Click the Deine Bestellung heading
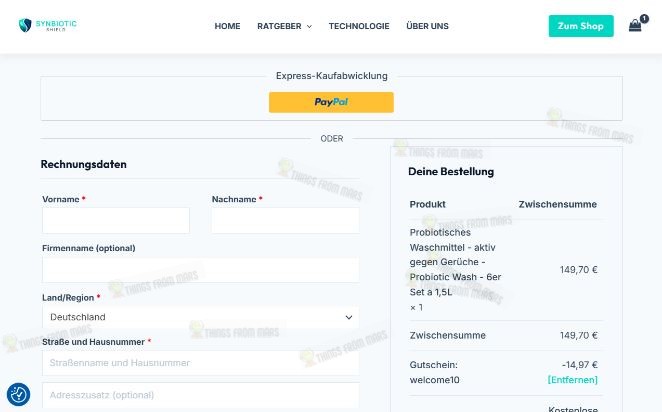 (451, 171)
